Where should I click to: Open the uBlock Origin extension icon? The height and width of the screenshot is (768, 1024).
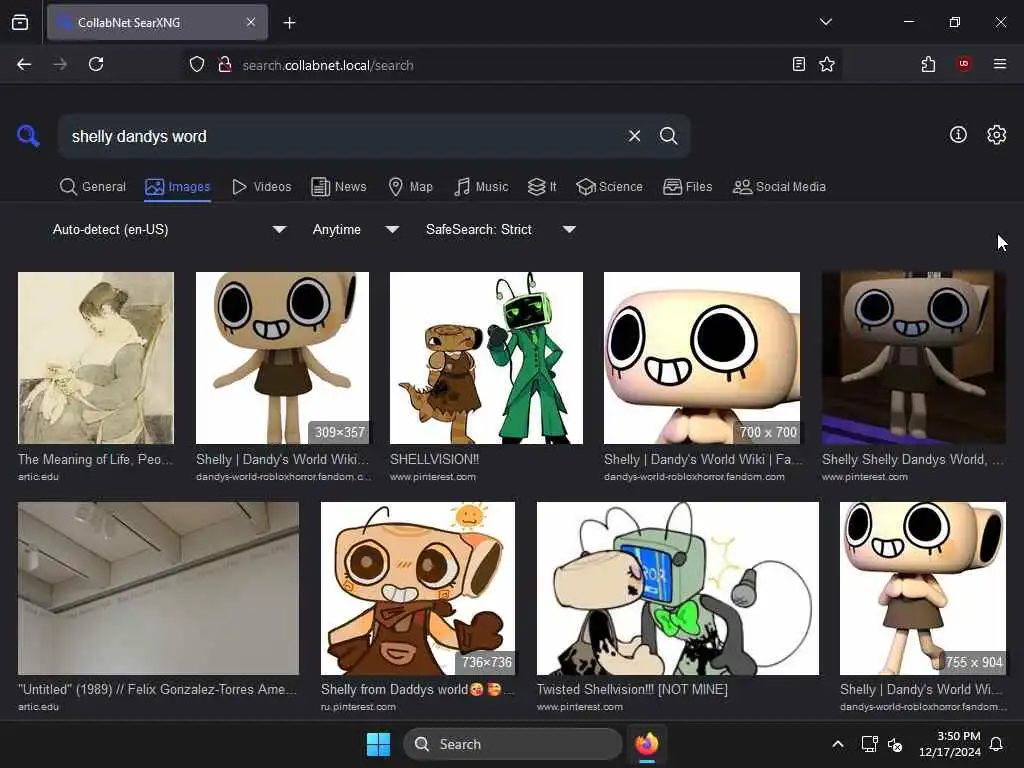(x=964, y=64)
